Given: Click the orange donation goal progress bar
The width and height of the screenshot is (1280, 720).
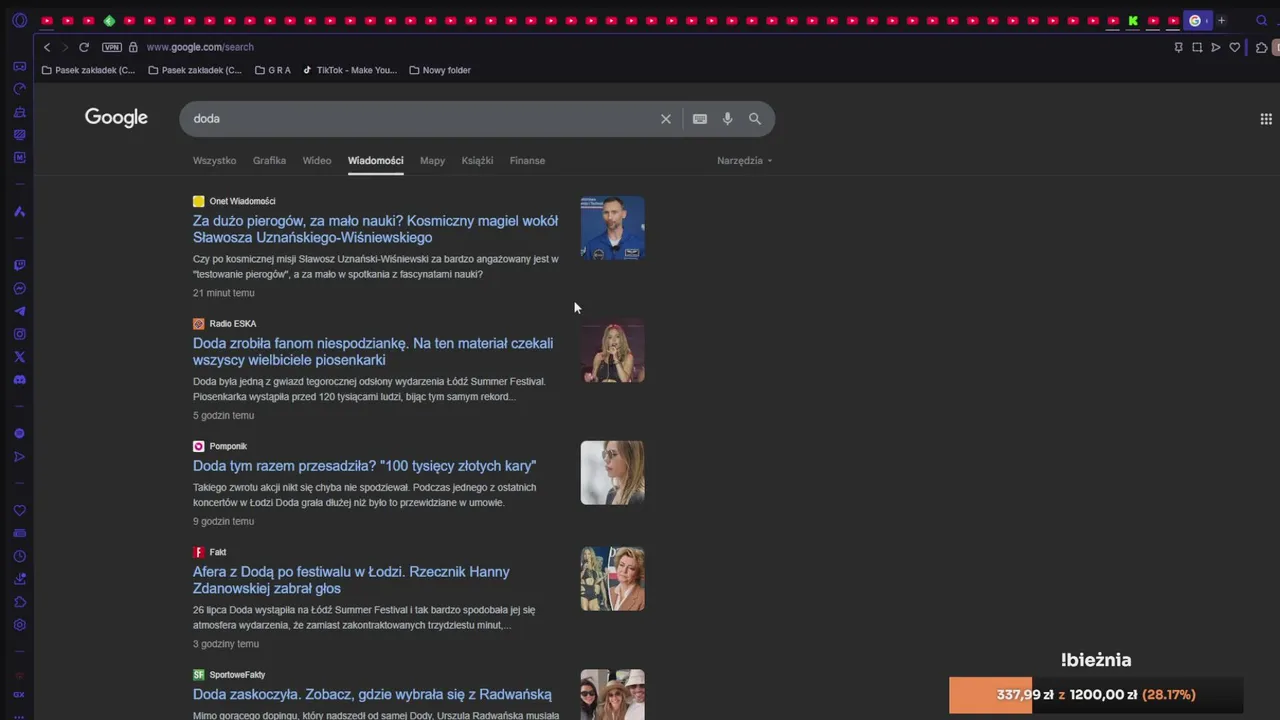Looking at the screenshot, I should coord(1096,695).
